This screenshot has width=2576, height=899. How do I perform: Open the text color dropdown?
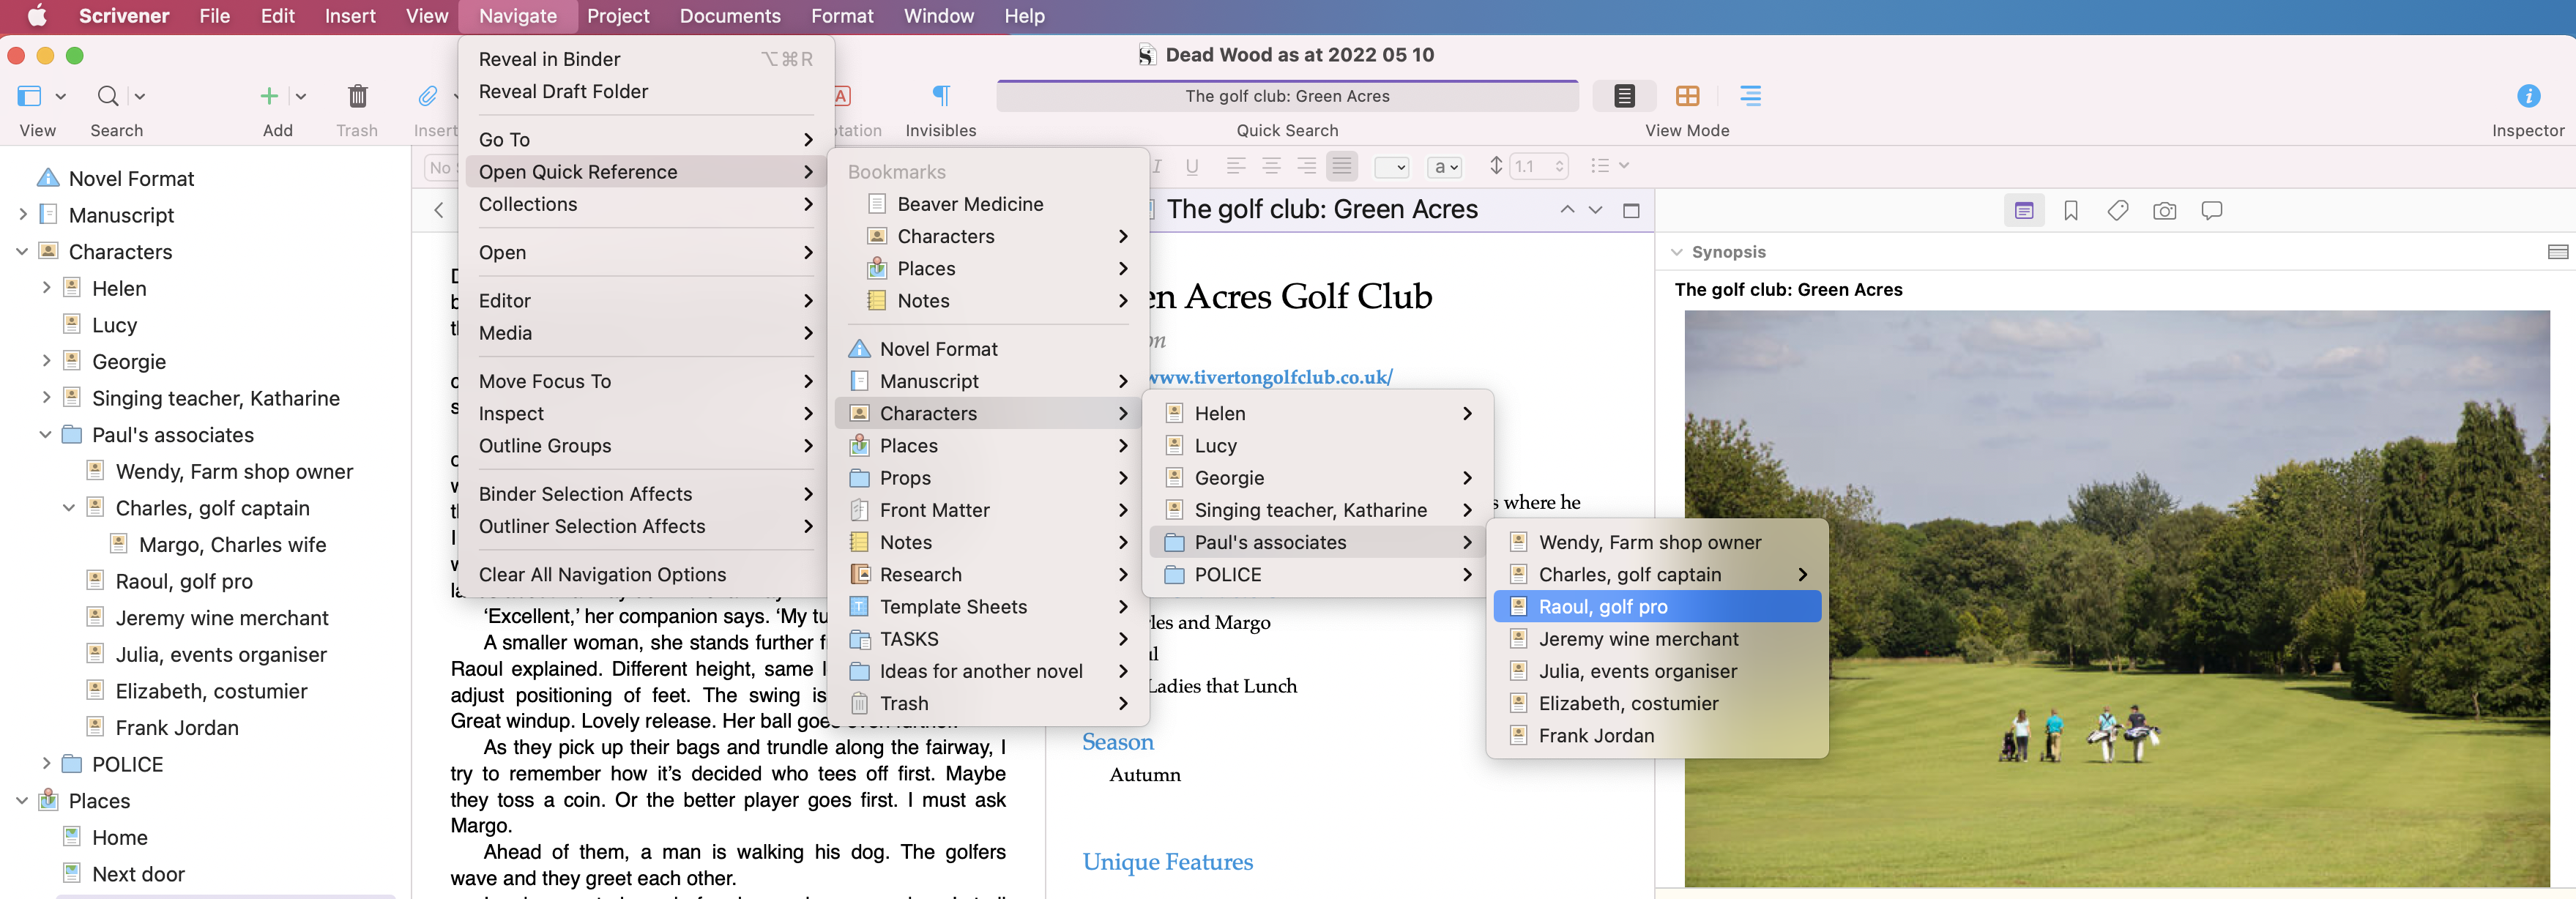coord(1391,167)
